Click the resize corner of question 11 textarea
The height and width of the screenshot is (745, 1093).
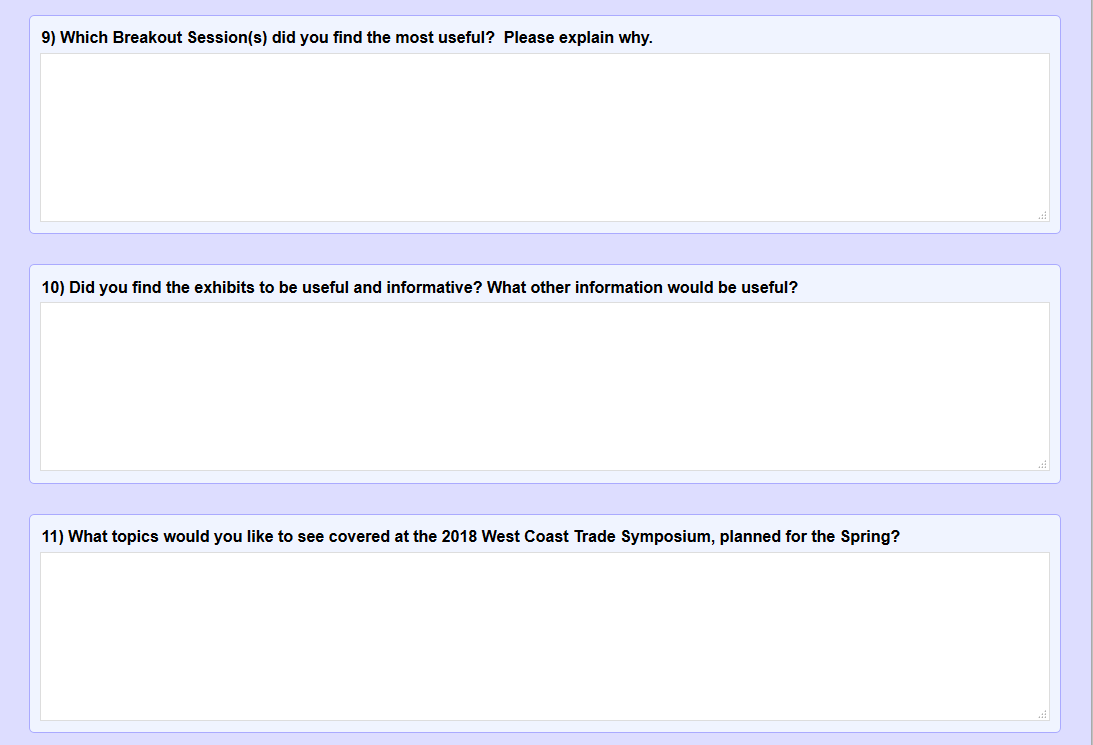click(x=1043, y=714)
